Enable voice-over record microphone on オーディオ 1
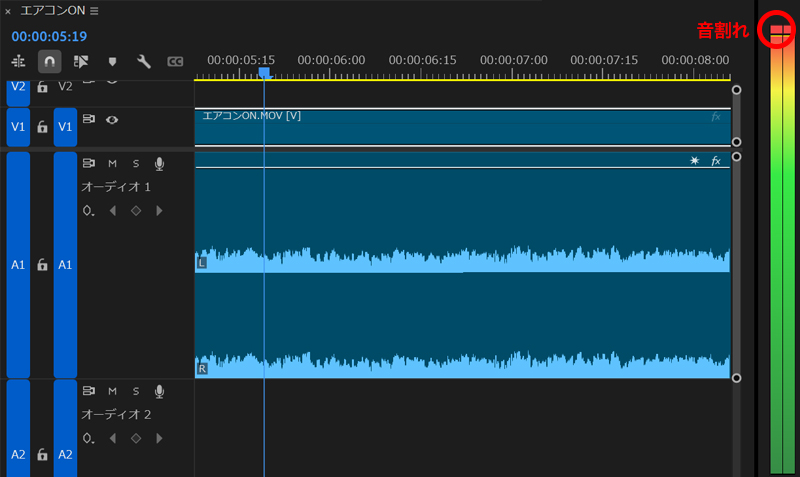The image size is (800, 477). 159,163
